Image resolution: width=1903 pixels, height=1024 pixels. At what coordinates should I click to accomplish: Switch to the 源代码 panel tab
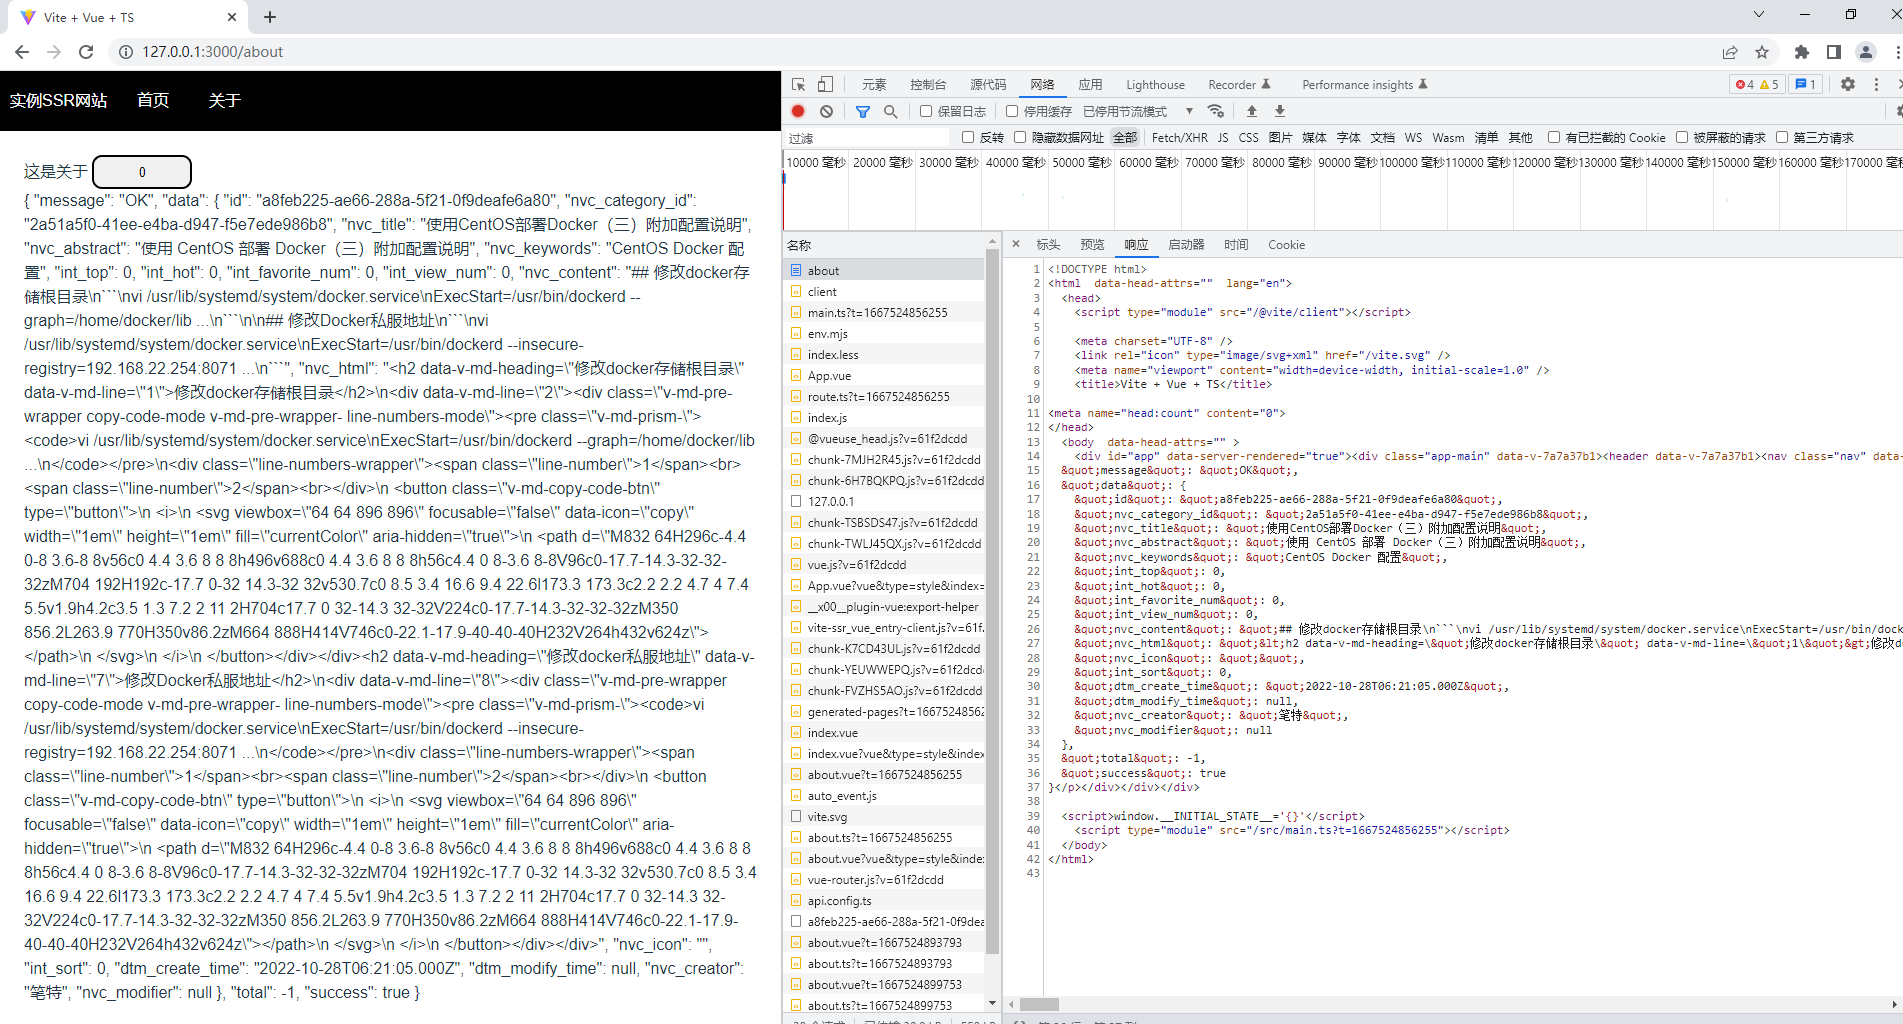(x=988, y=85)
